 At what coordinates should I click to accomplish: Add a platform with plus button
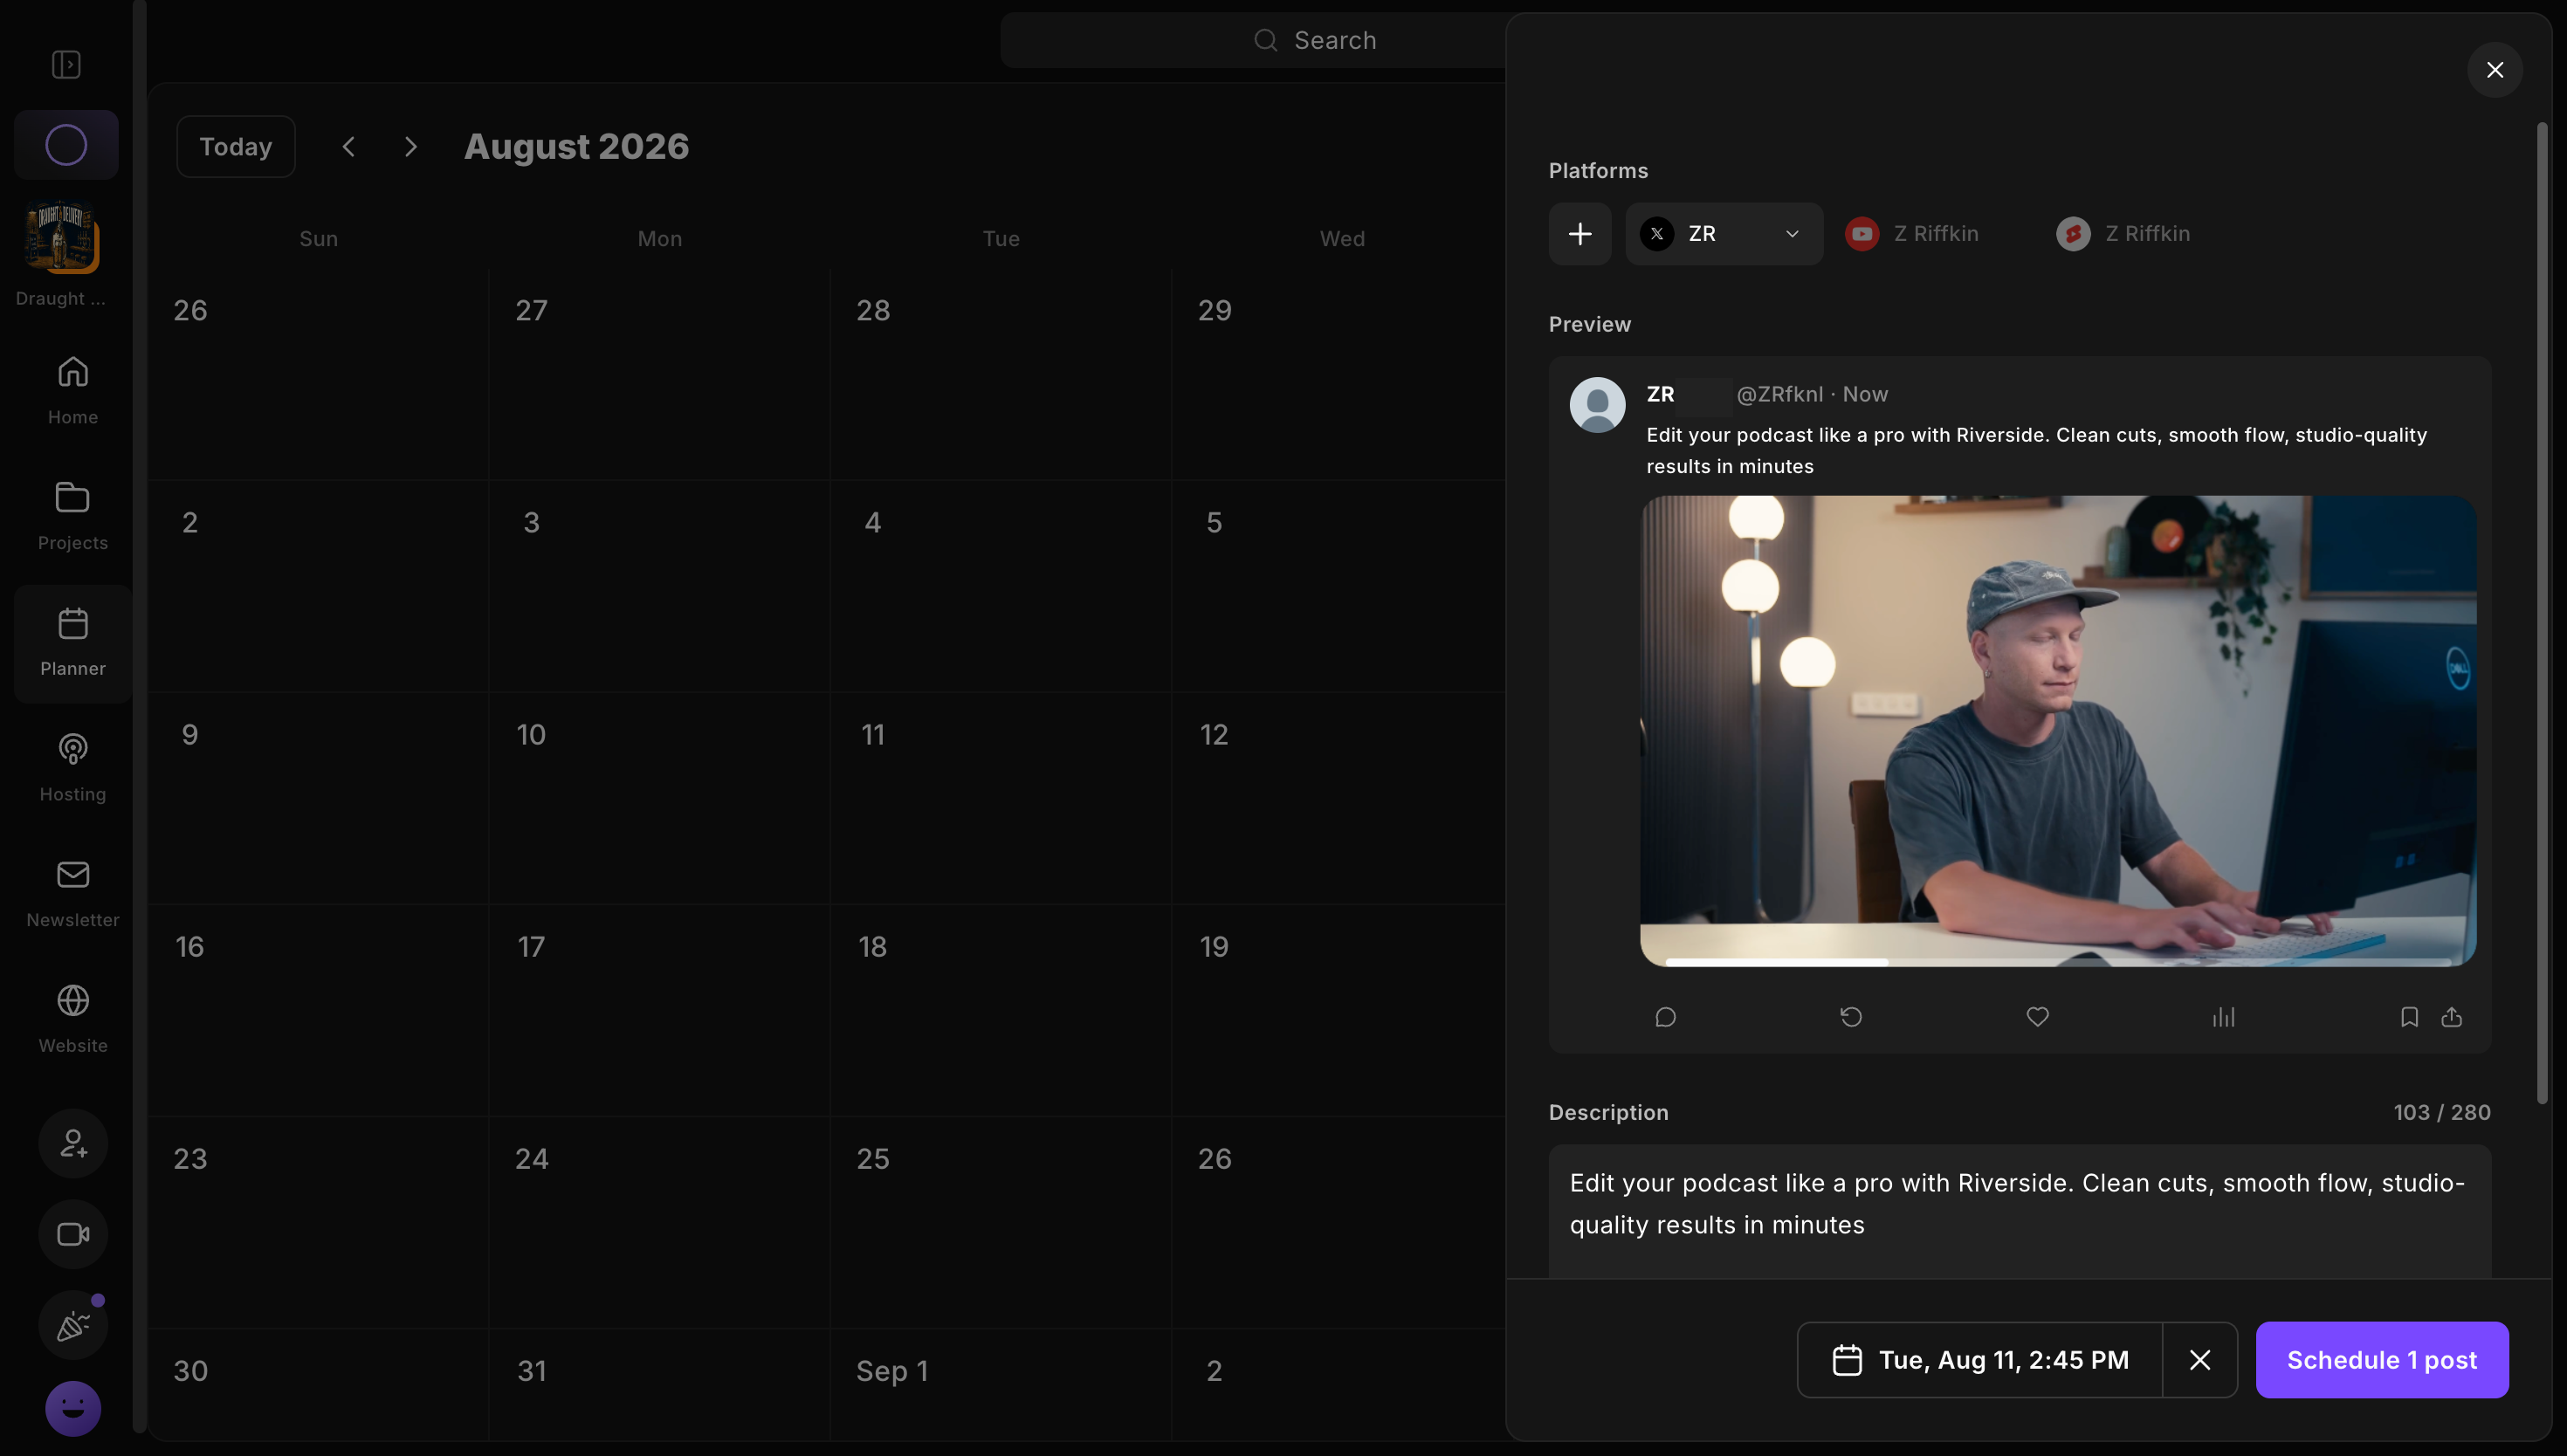click(1580, 234)
